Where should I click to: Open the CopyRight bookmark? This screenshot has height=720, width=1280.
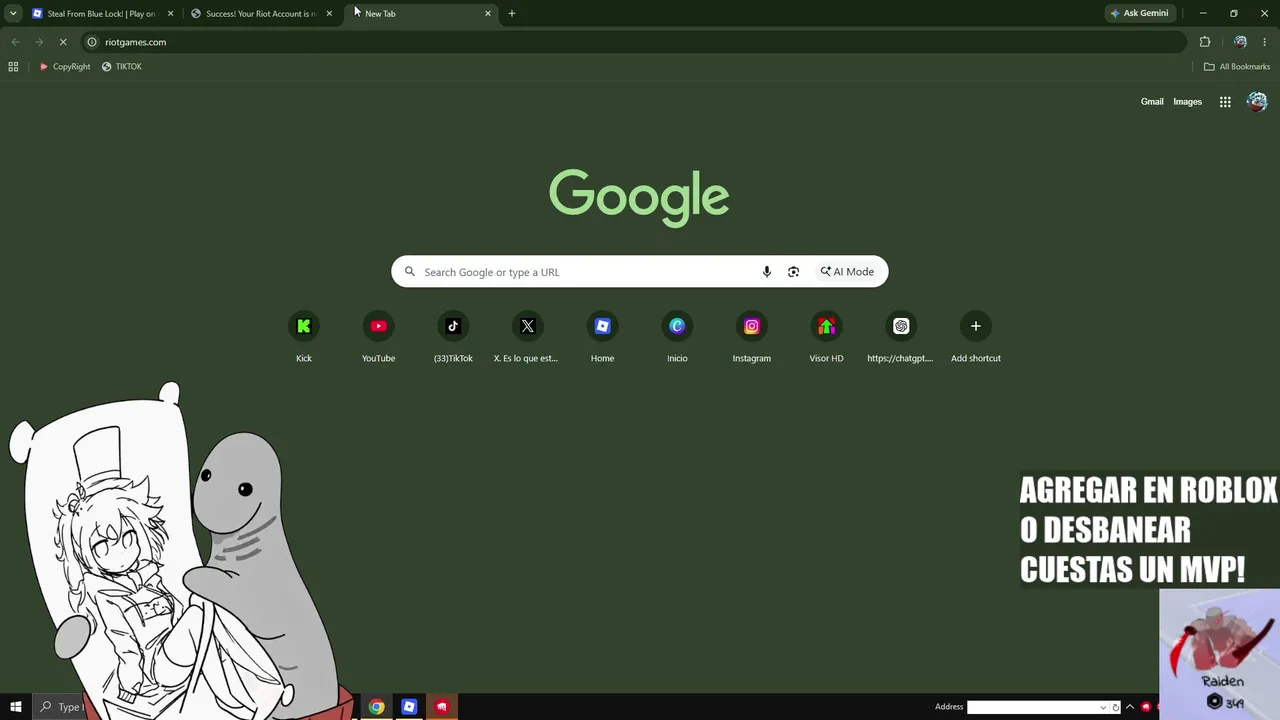64,67
